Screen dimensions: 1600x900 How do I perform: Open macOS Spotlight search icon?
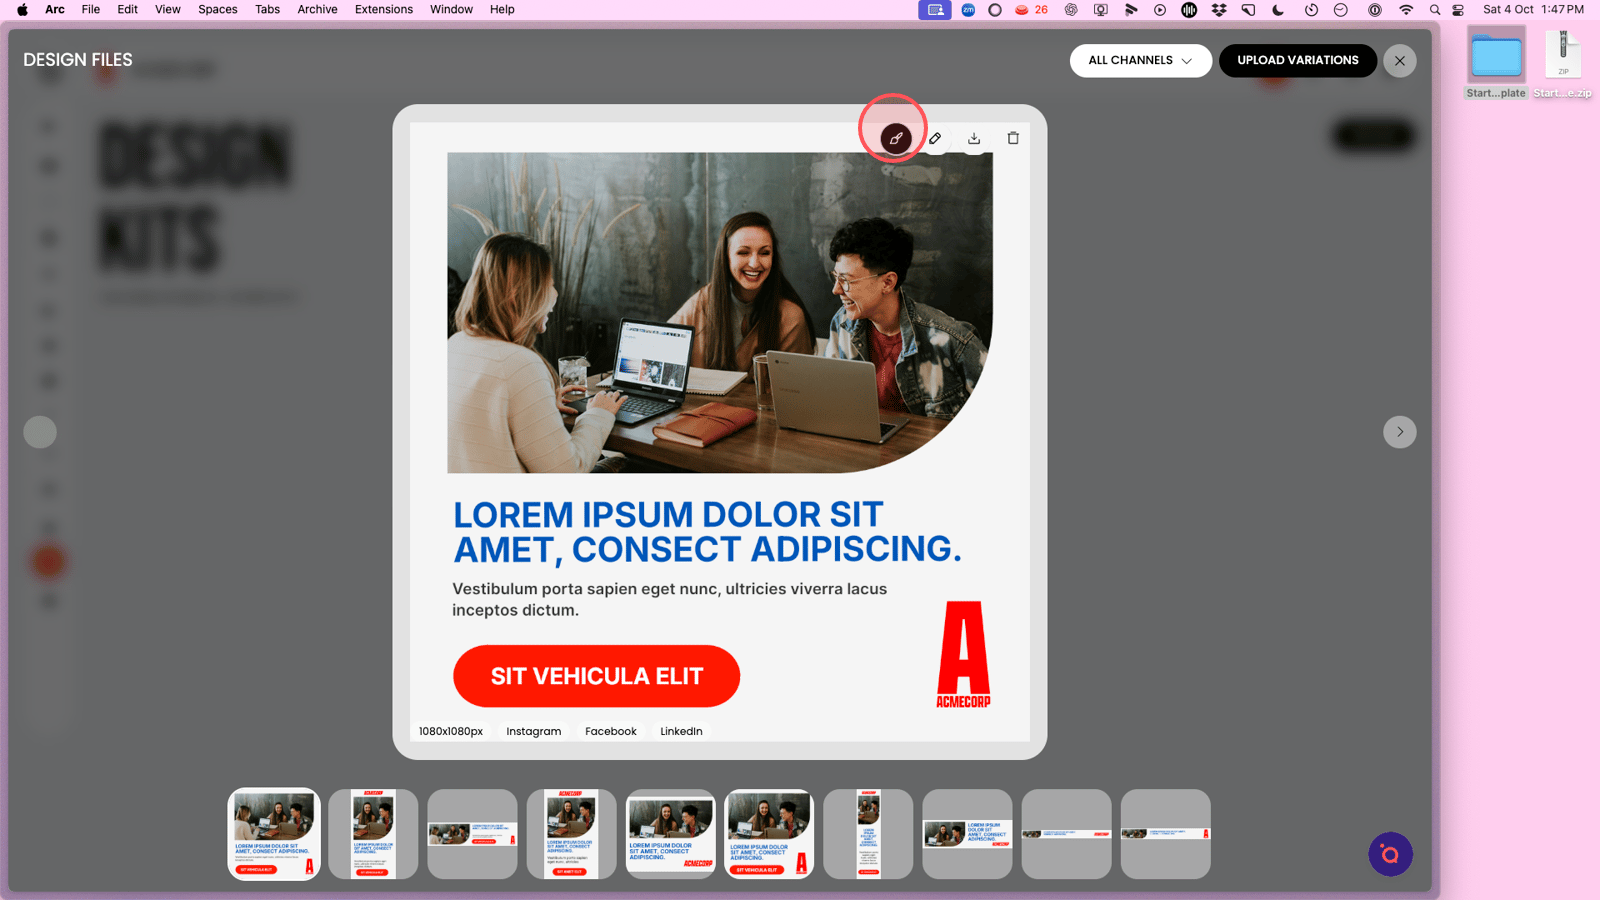click(1435, 10)
